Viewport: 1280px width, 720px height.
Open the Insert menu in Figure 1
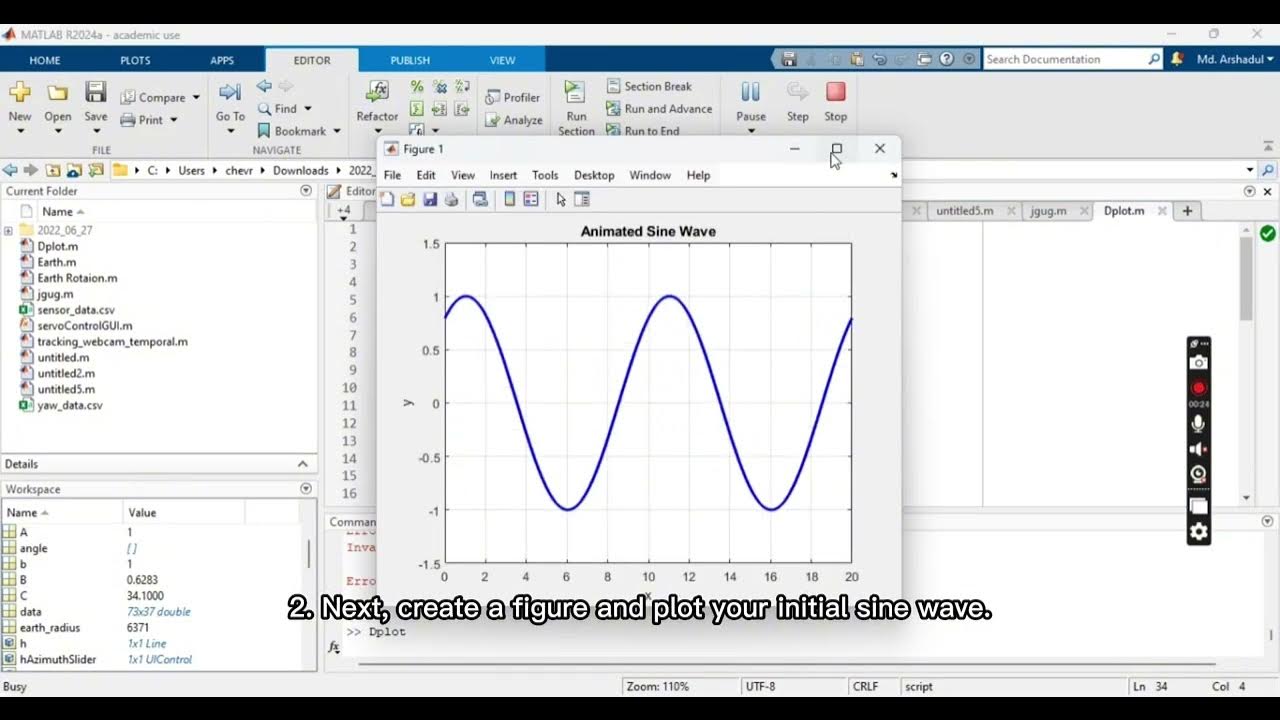click(503, 175)
